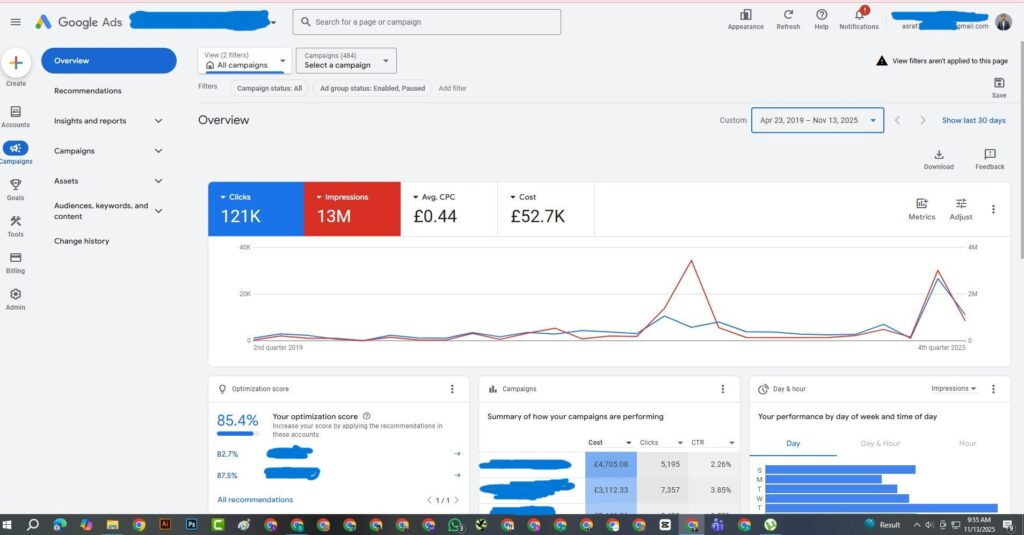The width and height of the screenshot is (1024, 535).
Task: Open Optimization score card options menu
Action: tap(452, 389)
